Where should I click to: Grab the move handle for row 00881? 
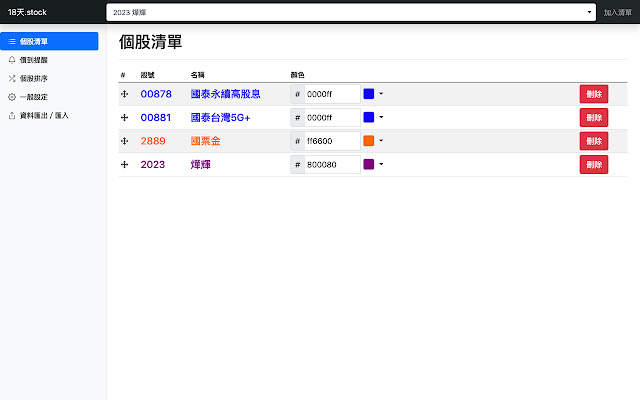click(x=124, y=118)
